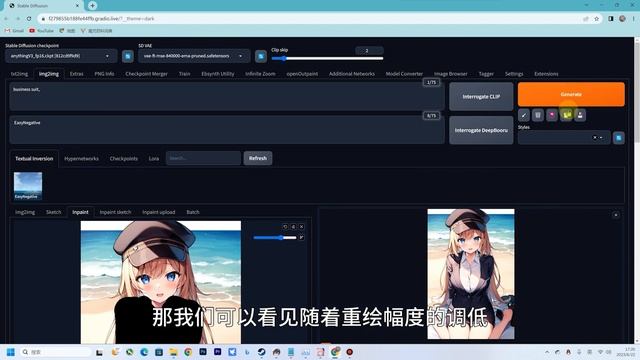Reload the browser page
The width and height of the screenshot is (640, 360).
tap(29, 19)
